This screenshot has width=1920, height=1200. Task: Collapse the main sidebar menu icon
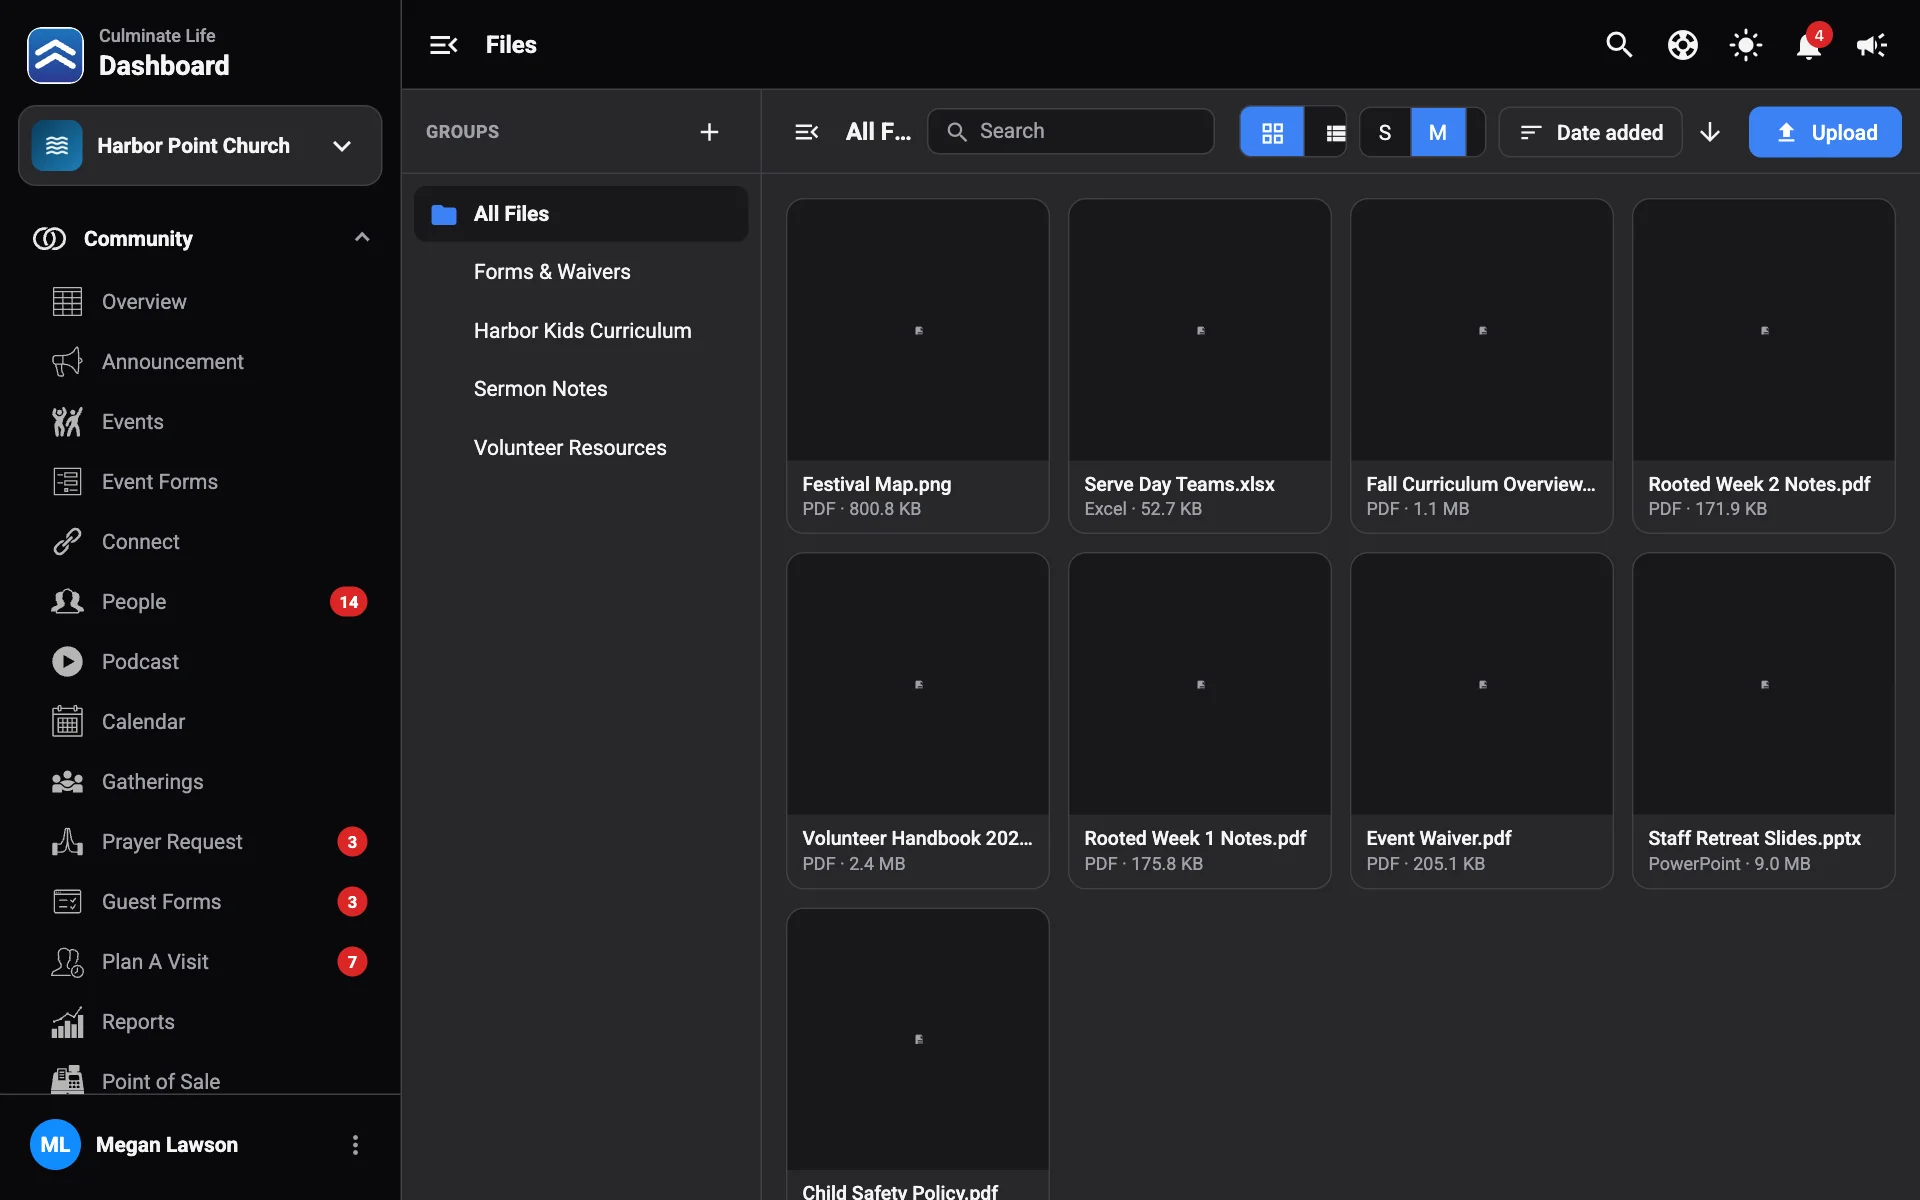coord(443,45)
